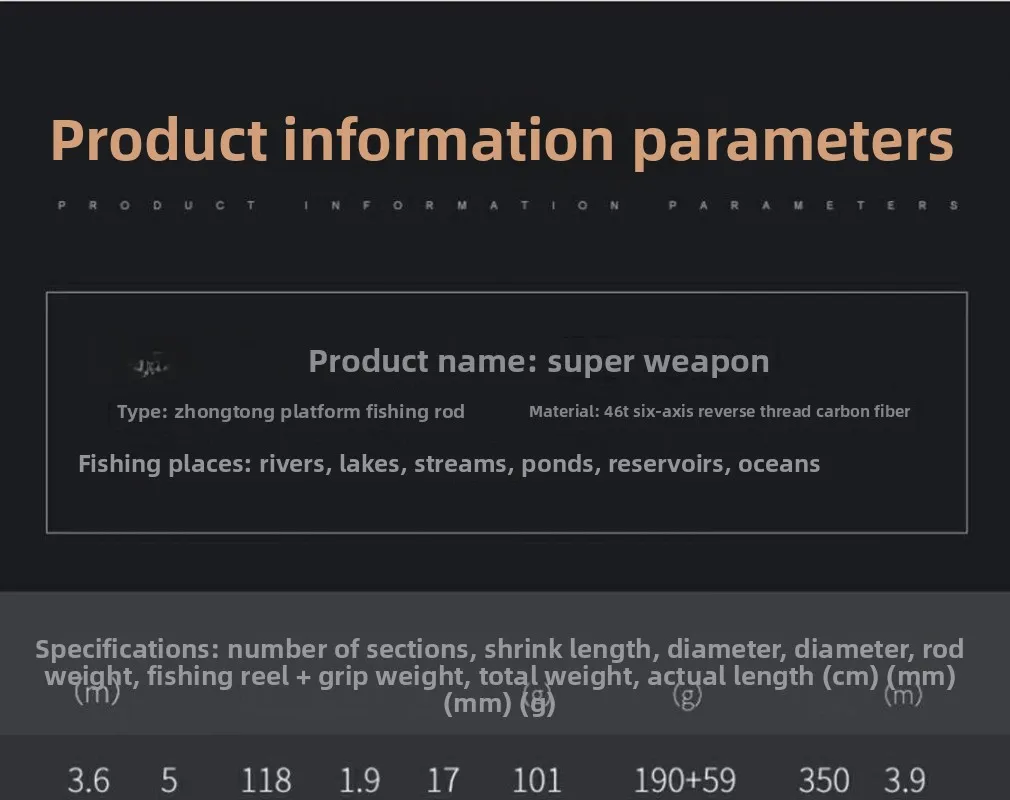Click the "Product information parameters" heading
The image size is (1010, 800).
coord(502,140)
